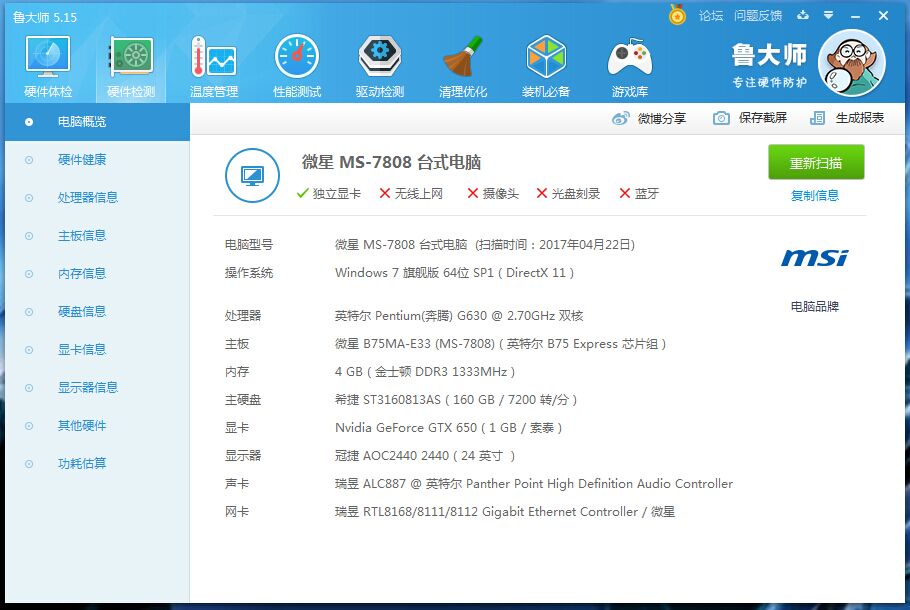910x610 pixels.
Task: Click the download-tray icon in title bar
Action: point(803,16)
